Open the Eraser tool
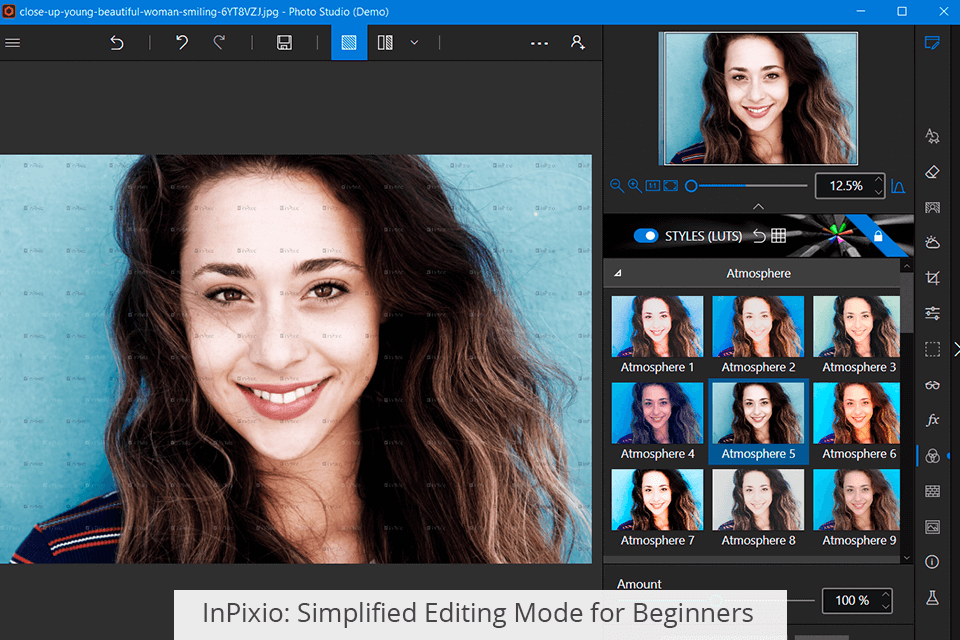Screen dimensions: 960x640 tap(932, 172)
